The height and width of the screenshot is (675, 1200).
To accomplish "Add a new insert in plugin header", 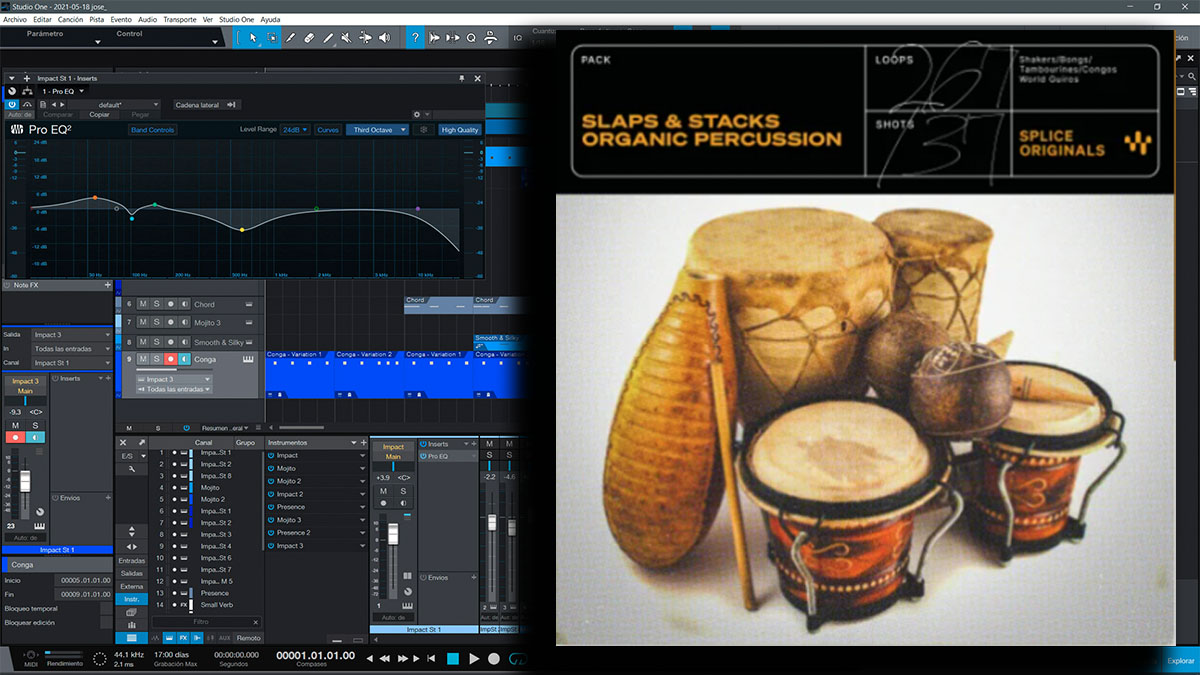I will tap(26, 78).
